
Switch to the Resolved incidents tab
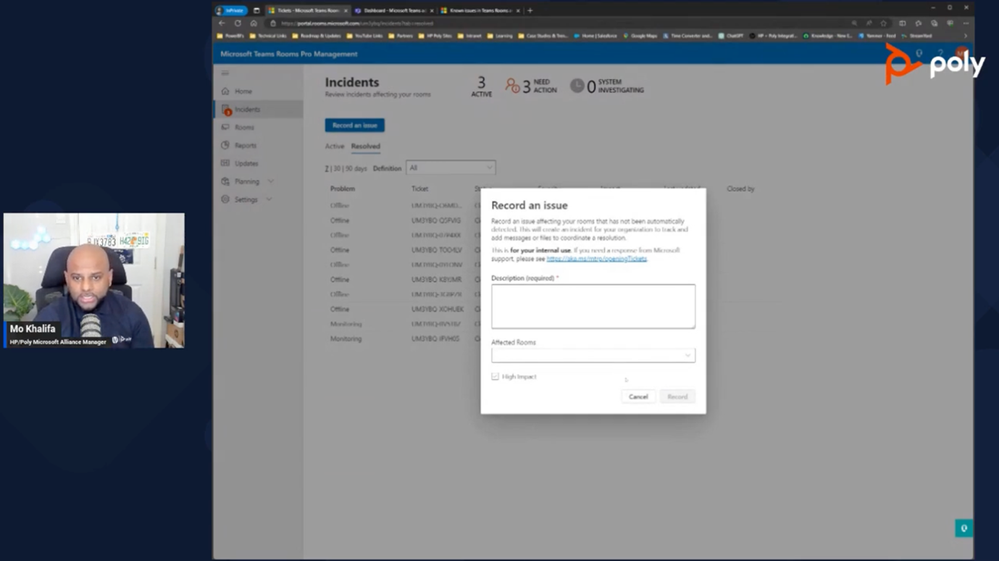(366, 146)
